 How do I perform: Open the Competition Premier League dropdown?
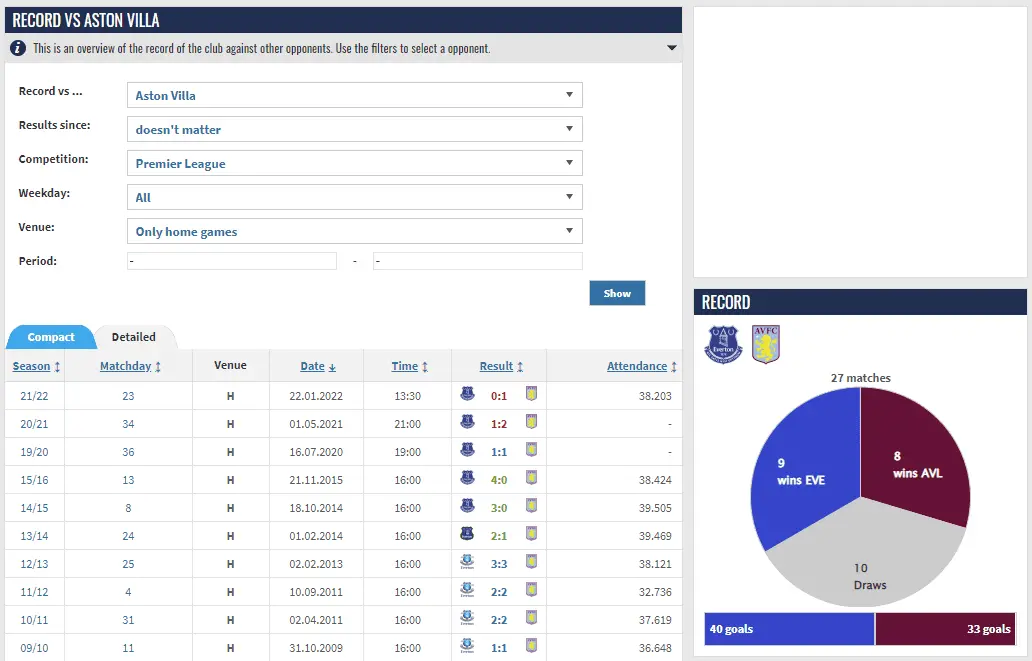coord(355,164)
